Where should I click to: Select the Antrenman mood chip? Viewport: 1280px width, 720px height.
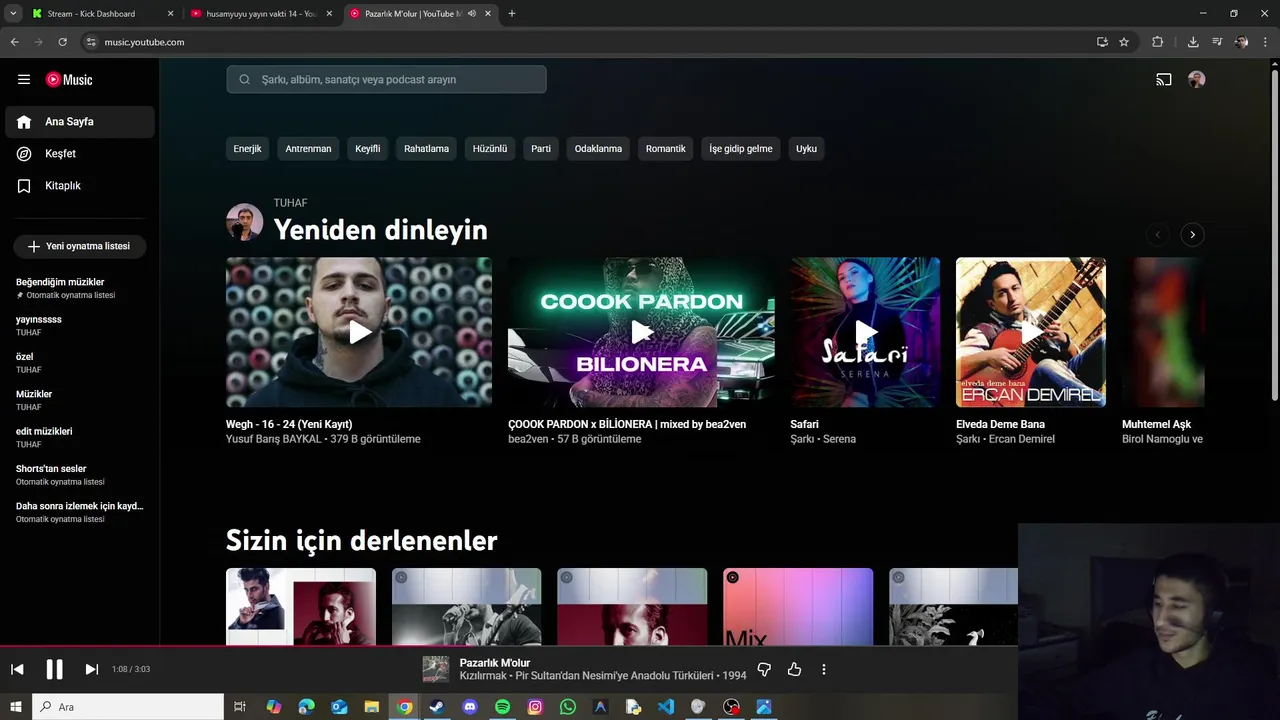[308, 149]
